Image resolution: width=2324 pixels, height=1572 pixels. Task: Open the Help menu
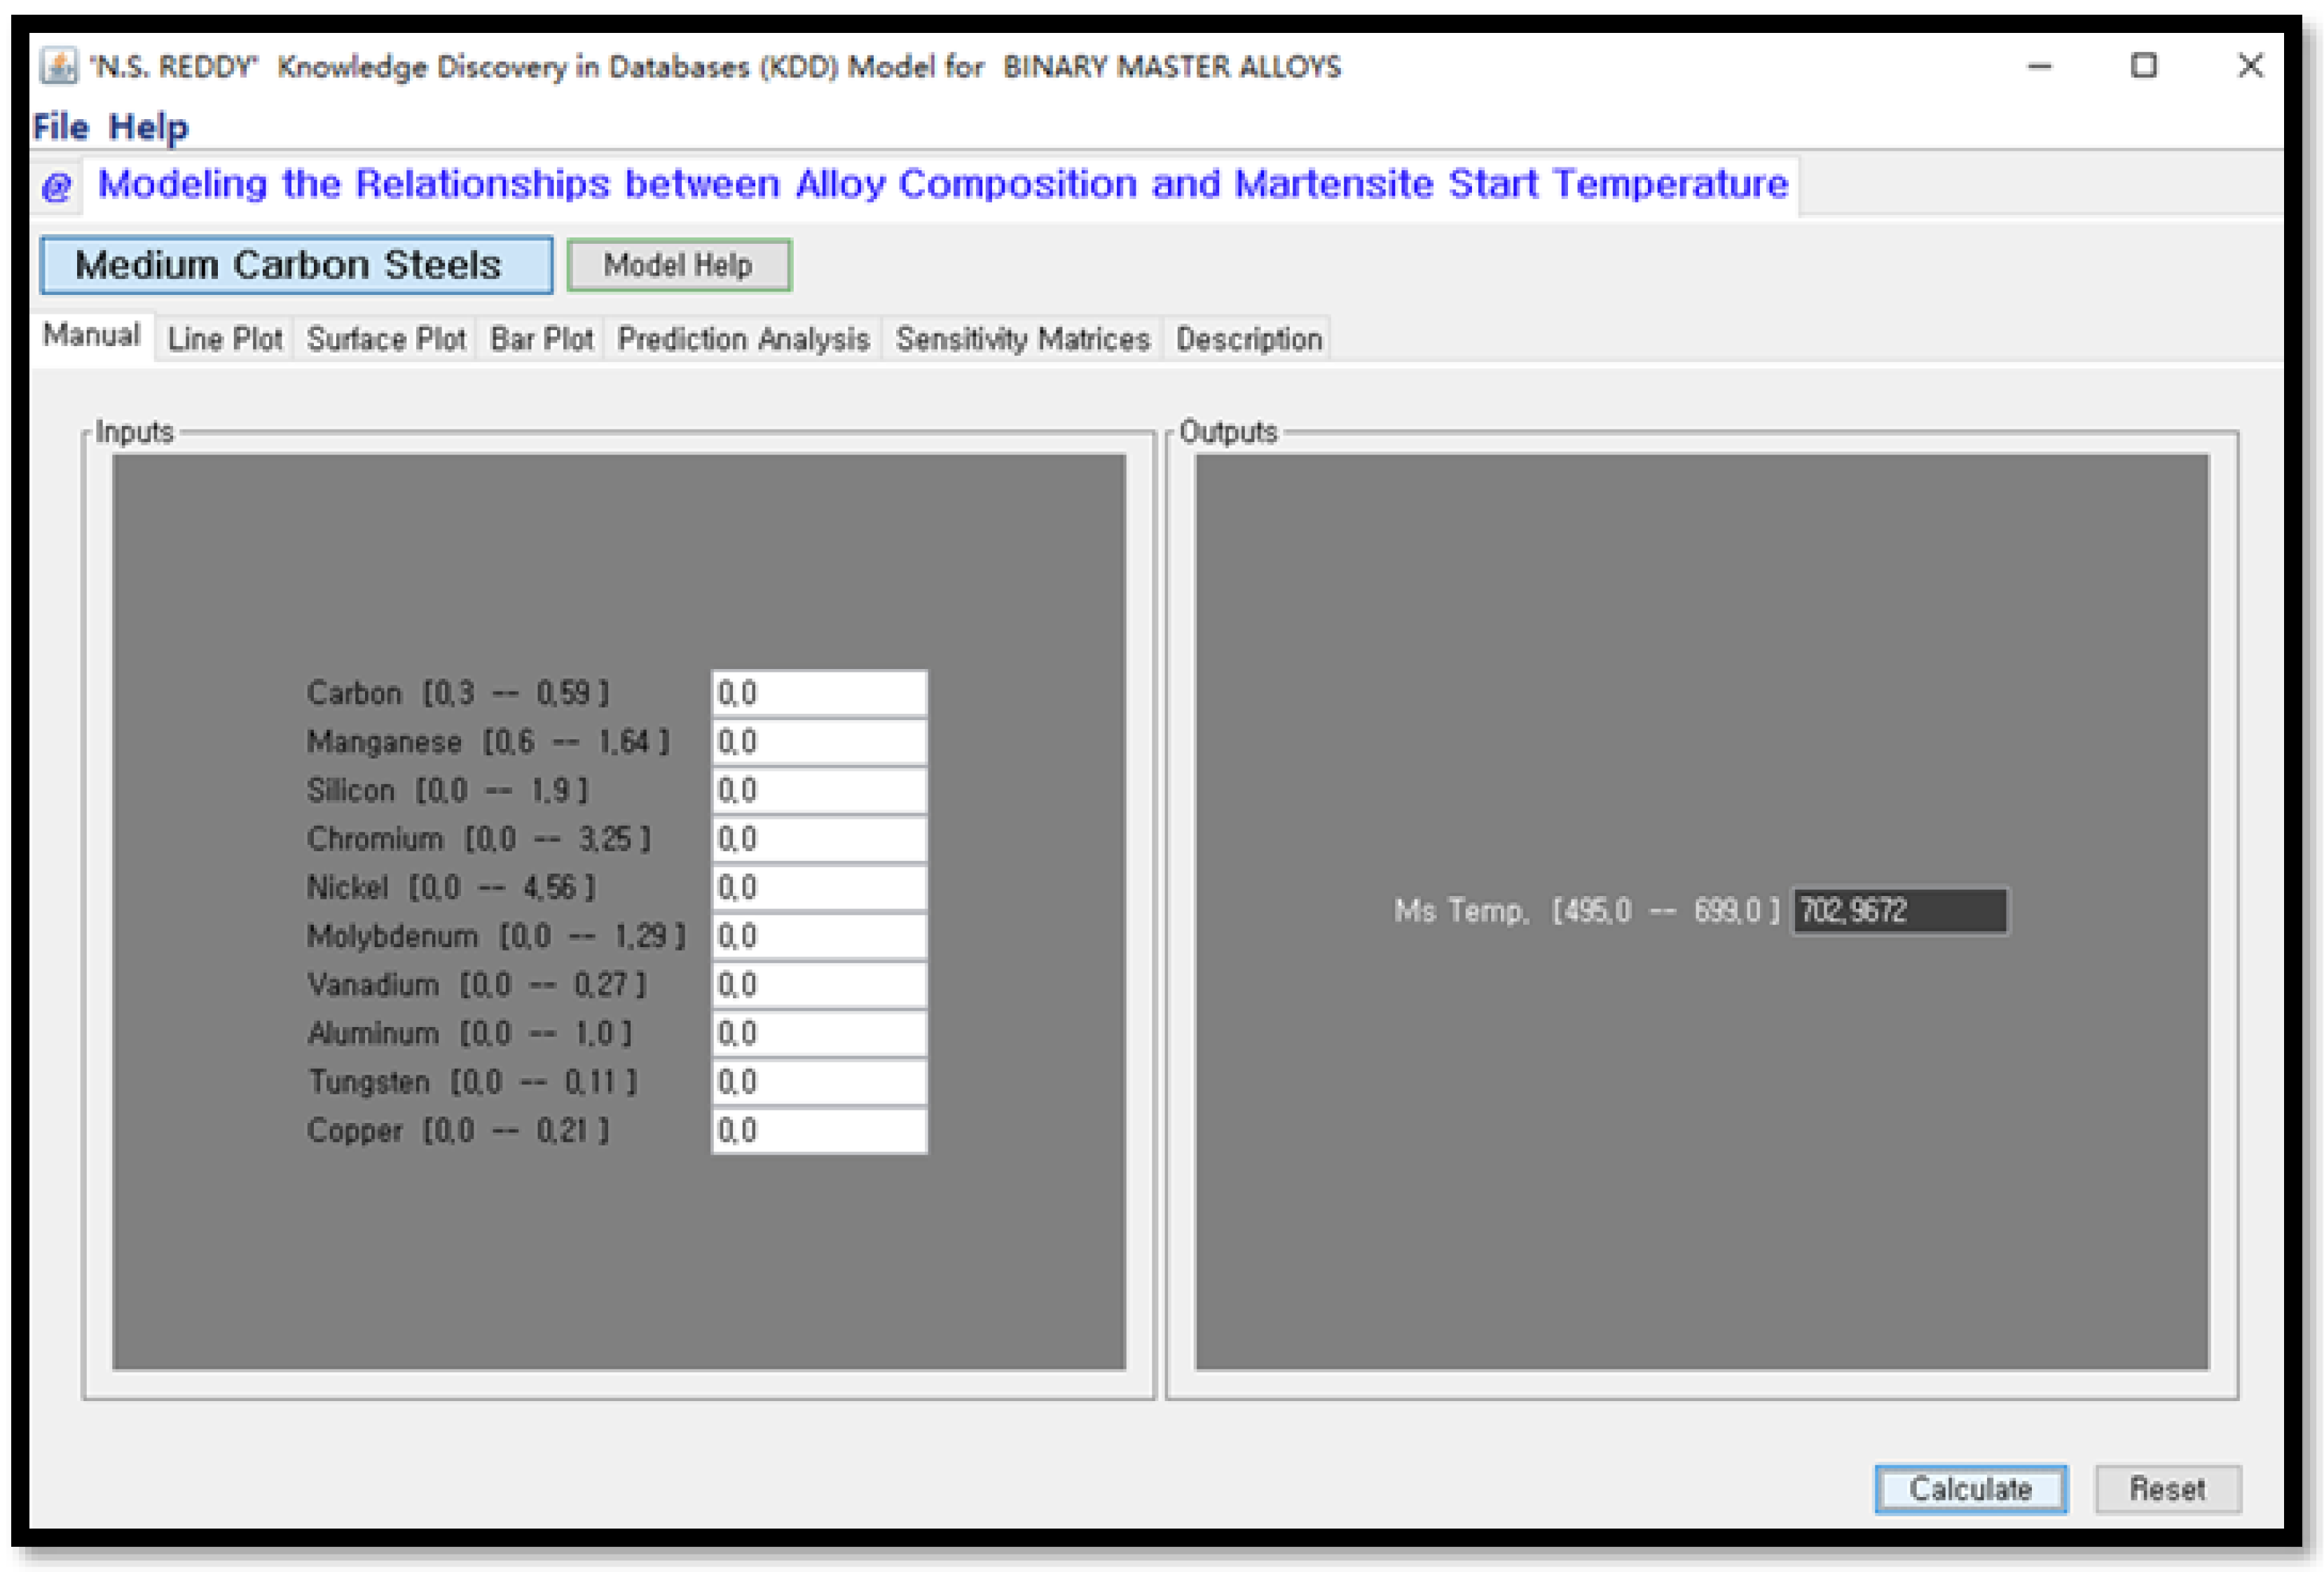point(148,127)
